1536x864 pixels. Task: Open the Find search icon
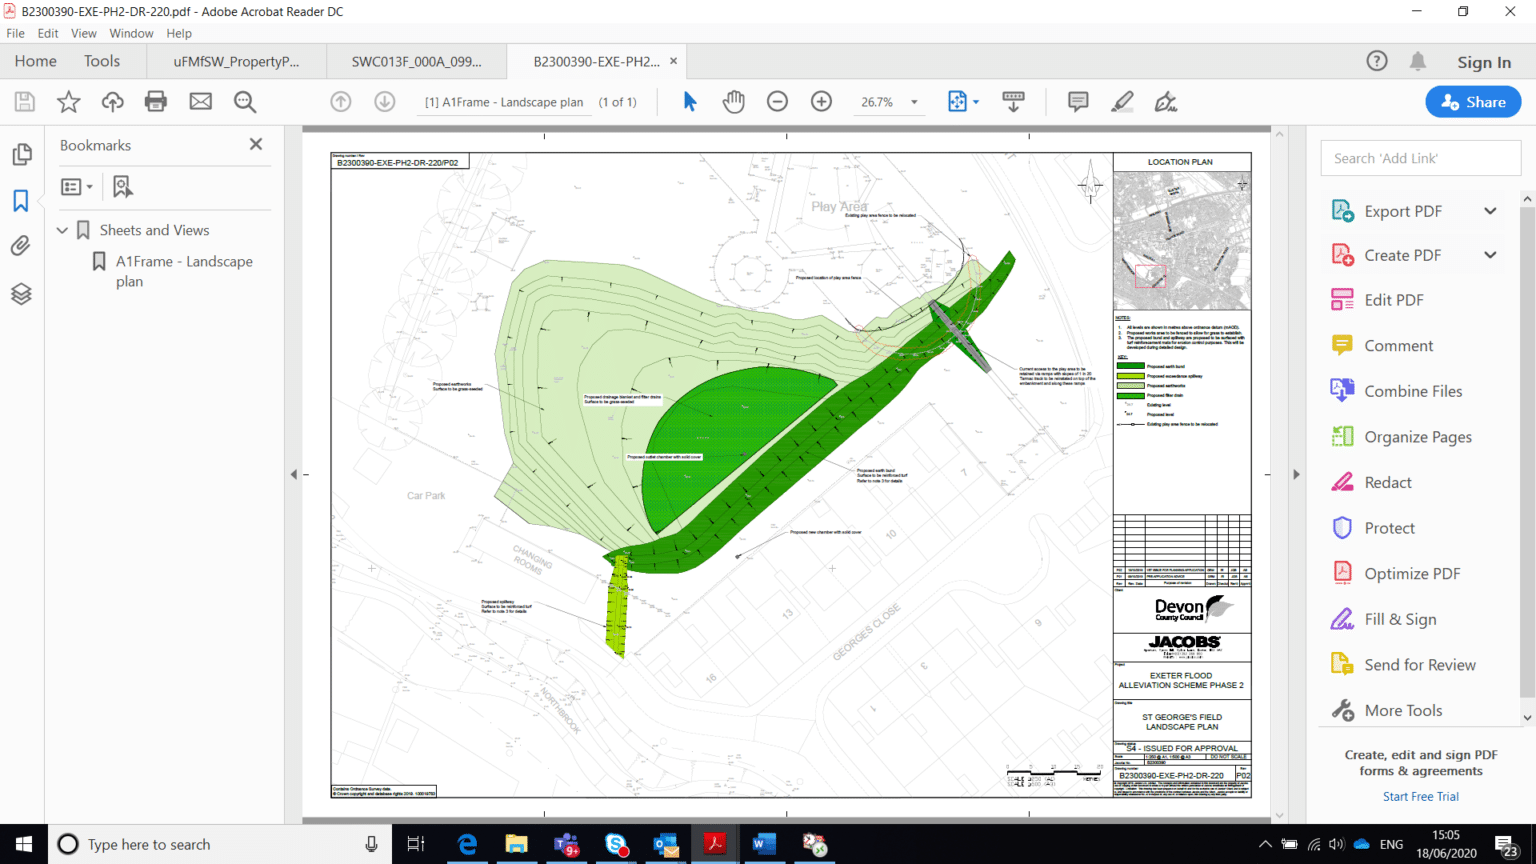(244, 101)
